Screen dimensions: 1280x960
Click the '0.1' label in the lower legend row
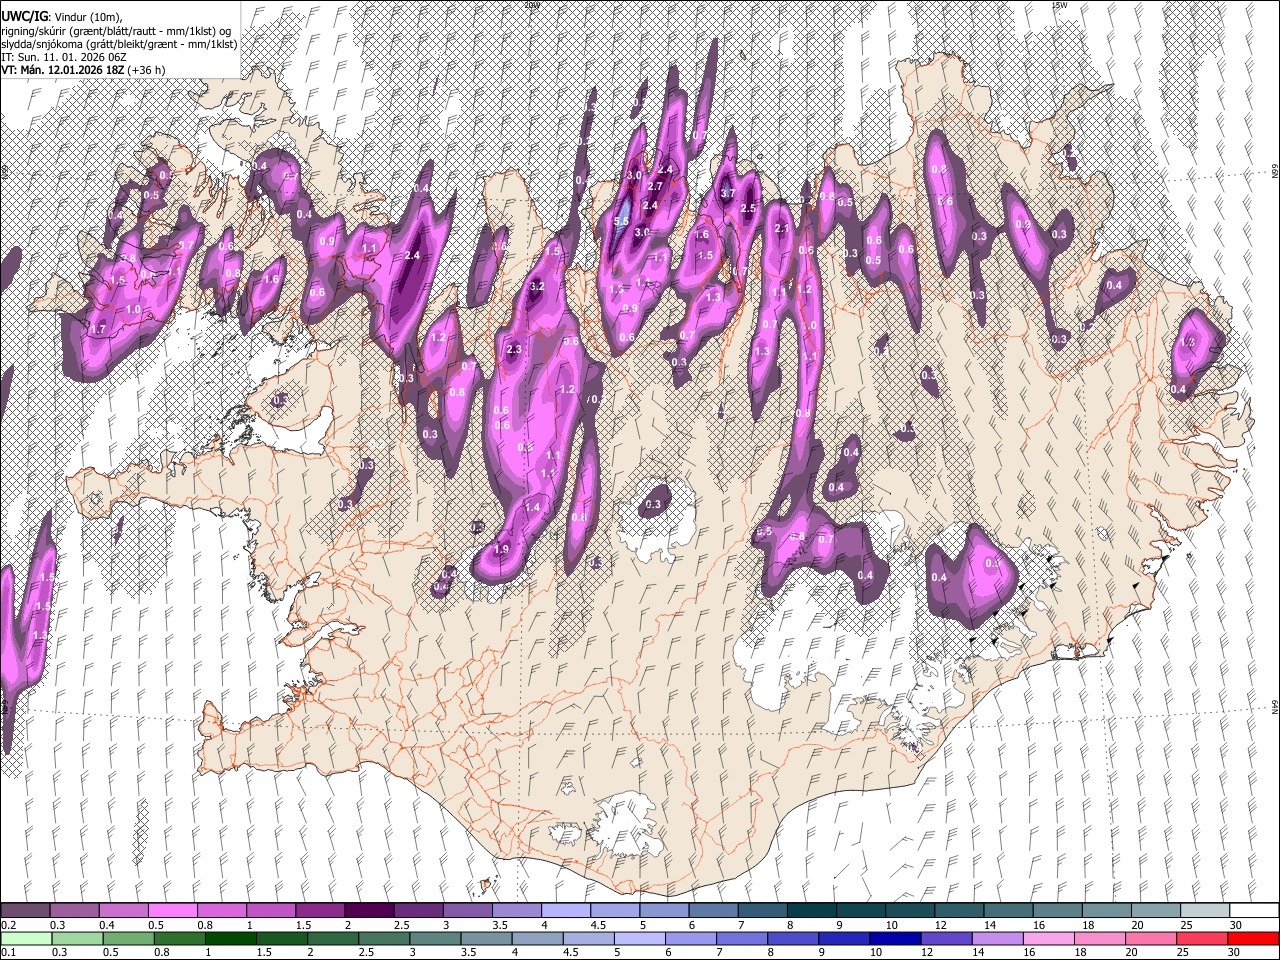(x=8, y=952)
